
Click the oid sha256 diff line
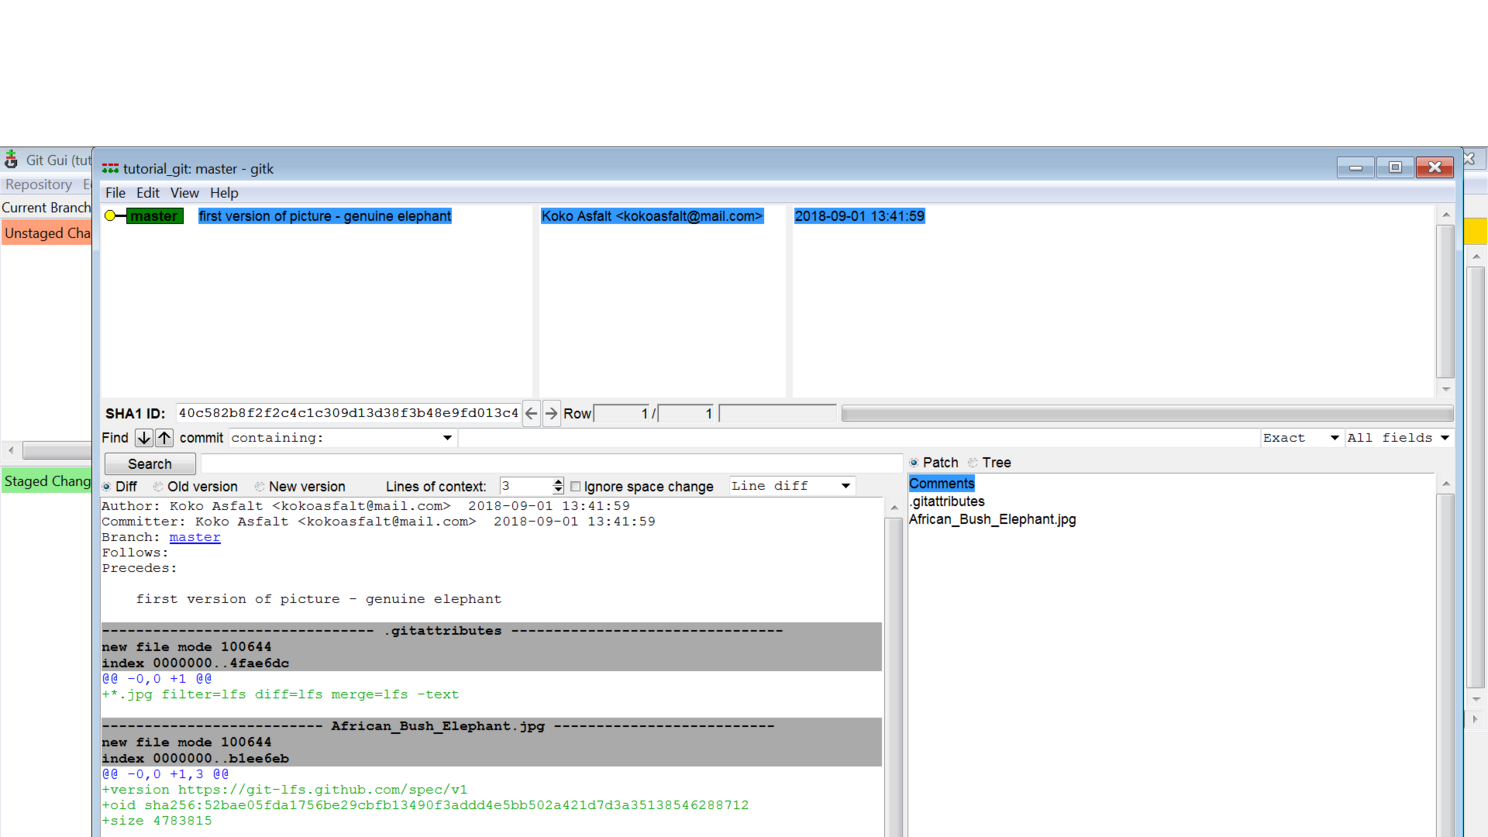(x=425, y=805)
